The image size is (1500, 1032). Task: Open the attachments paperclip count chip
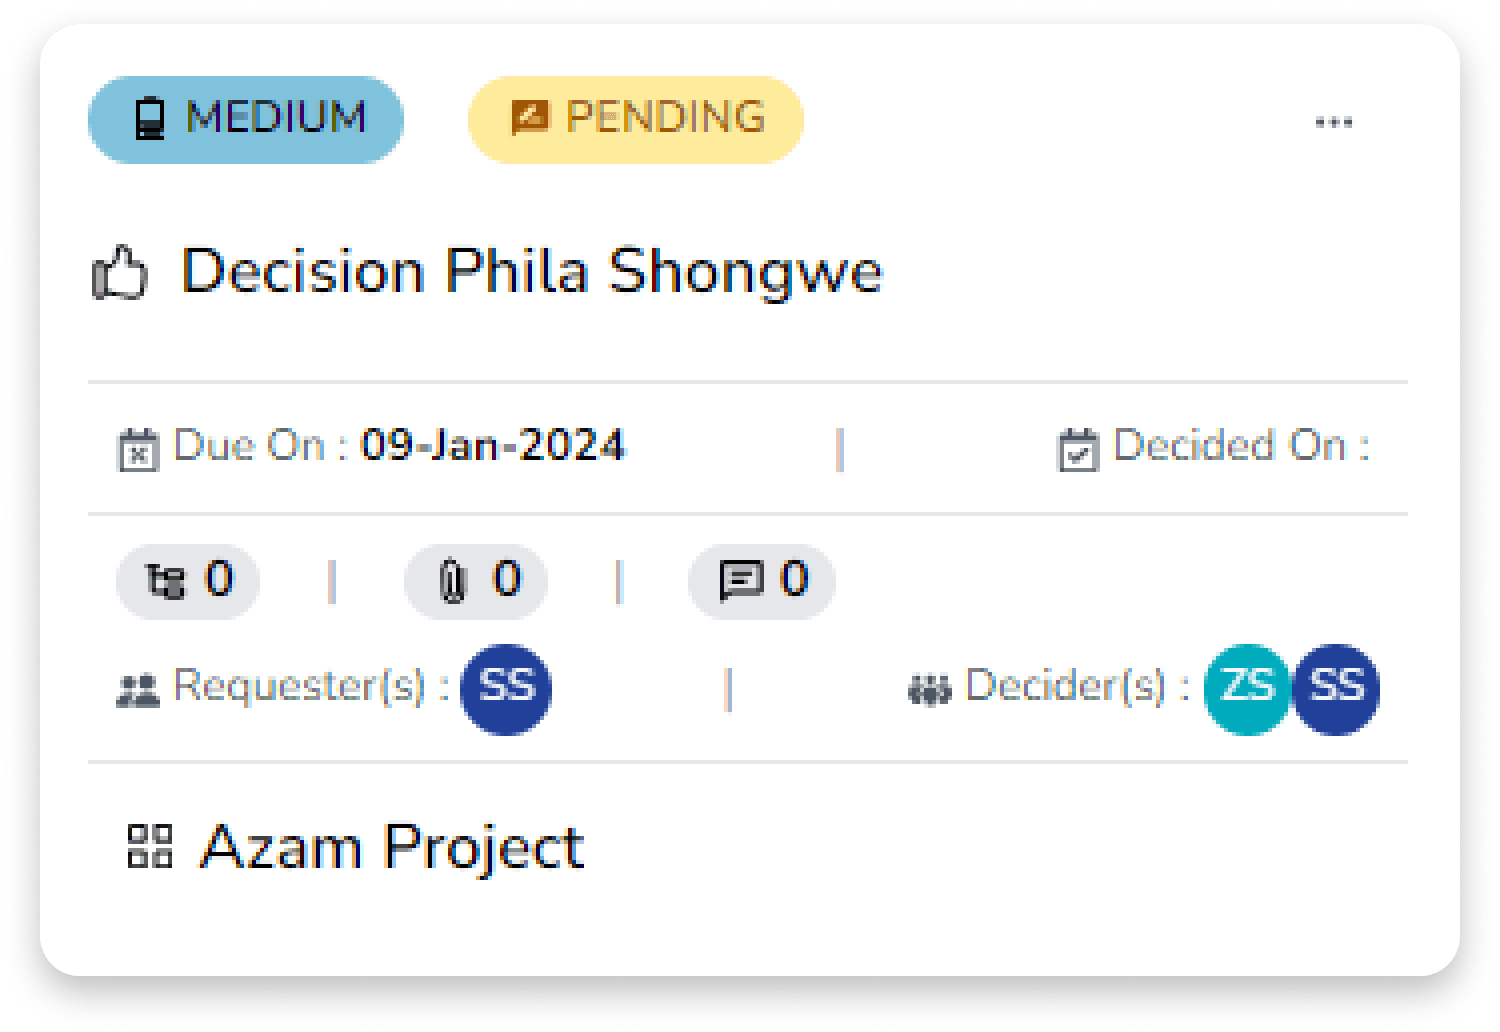[x=476, y=581]
